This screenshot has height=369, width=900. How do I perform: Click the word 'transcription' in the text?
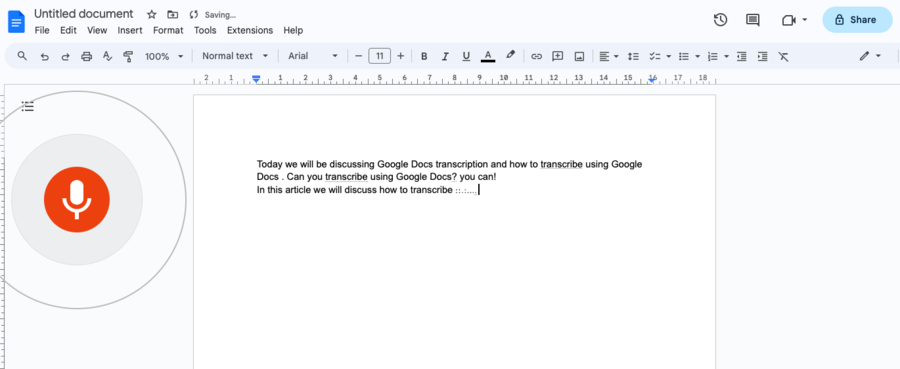(x=462, y=164)
